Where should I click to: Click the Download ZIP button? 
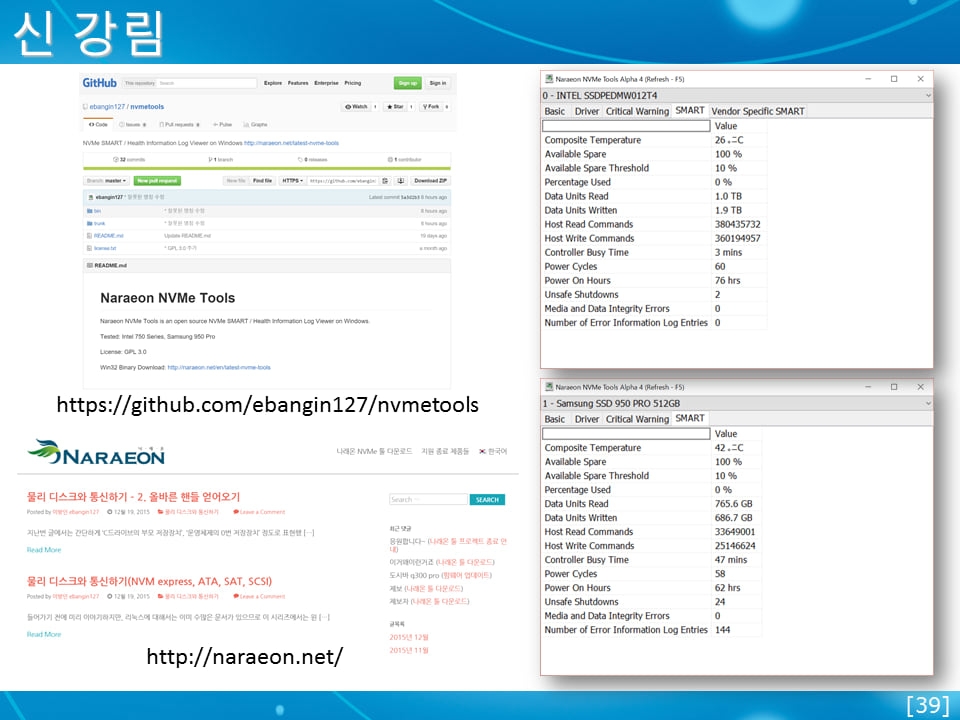click(430, 181)
